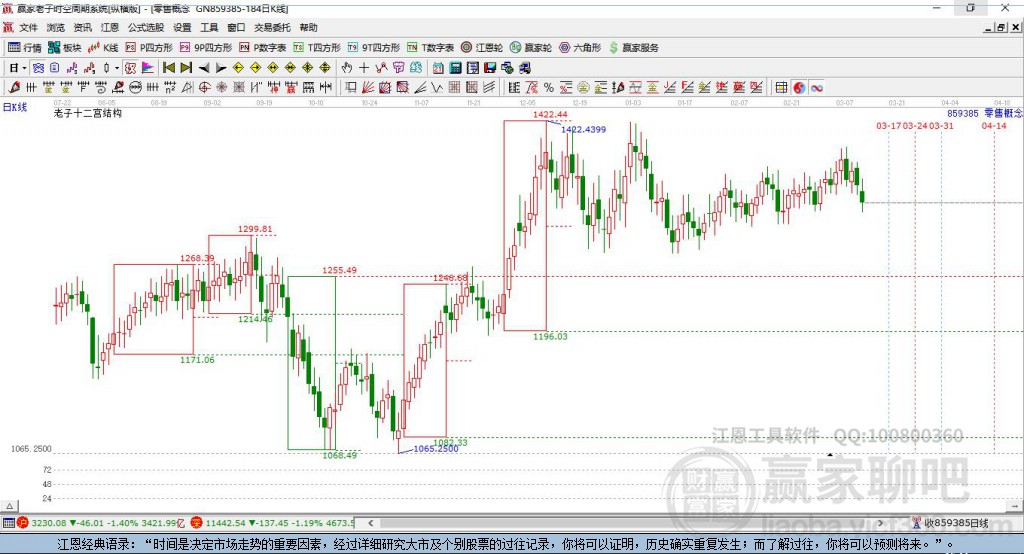Click the Shenzhen index 11442.54 status entry
The image size is (1024, 554).
tap(273, 523)
